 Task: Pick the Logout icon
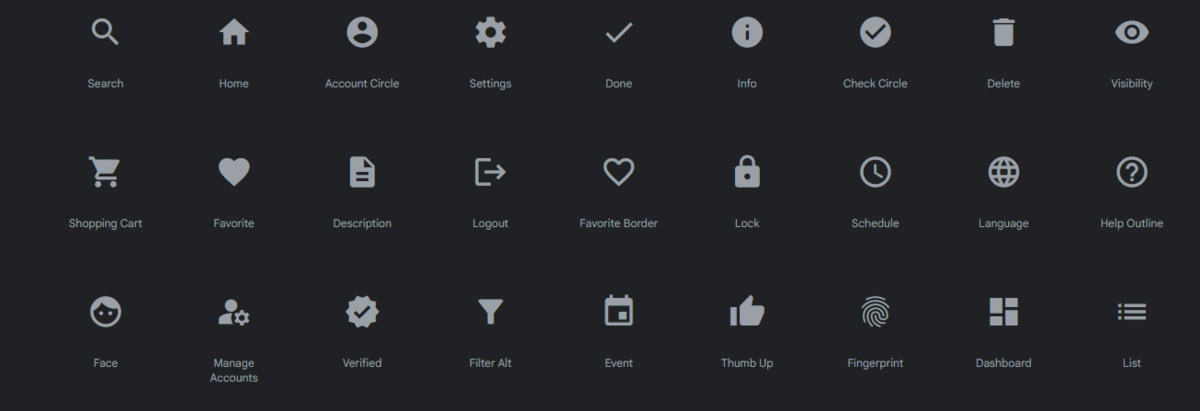490,172
